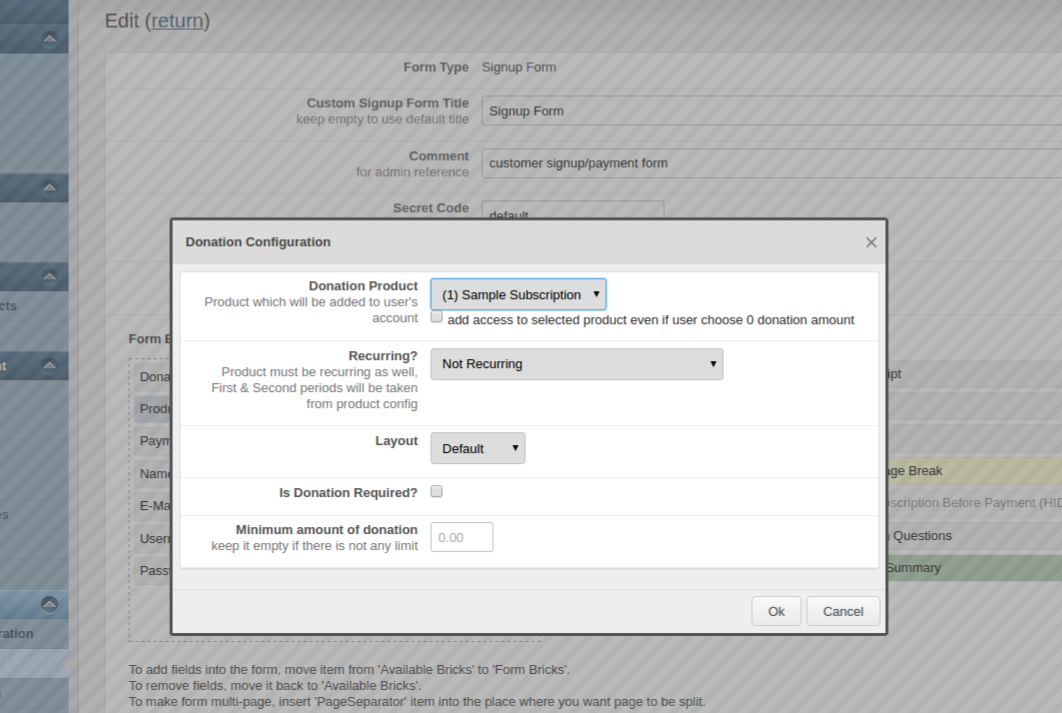Click into the Comment text field

pyautogui.click(x=770, y=163)
